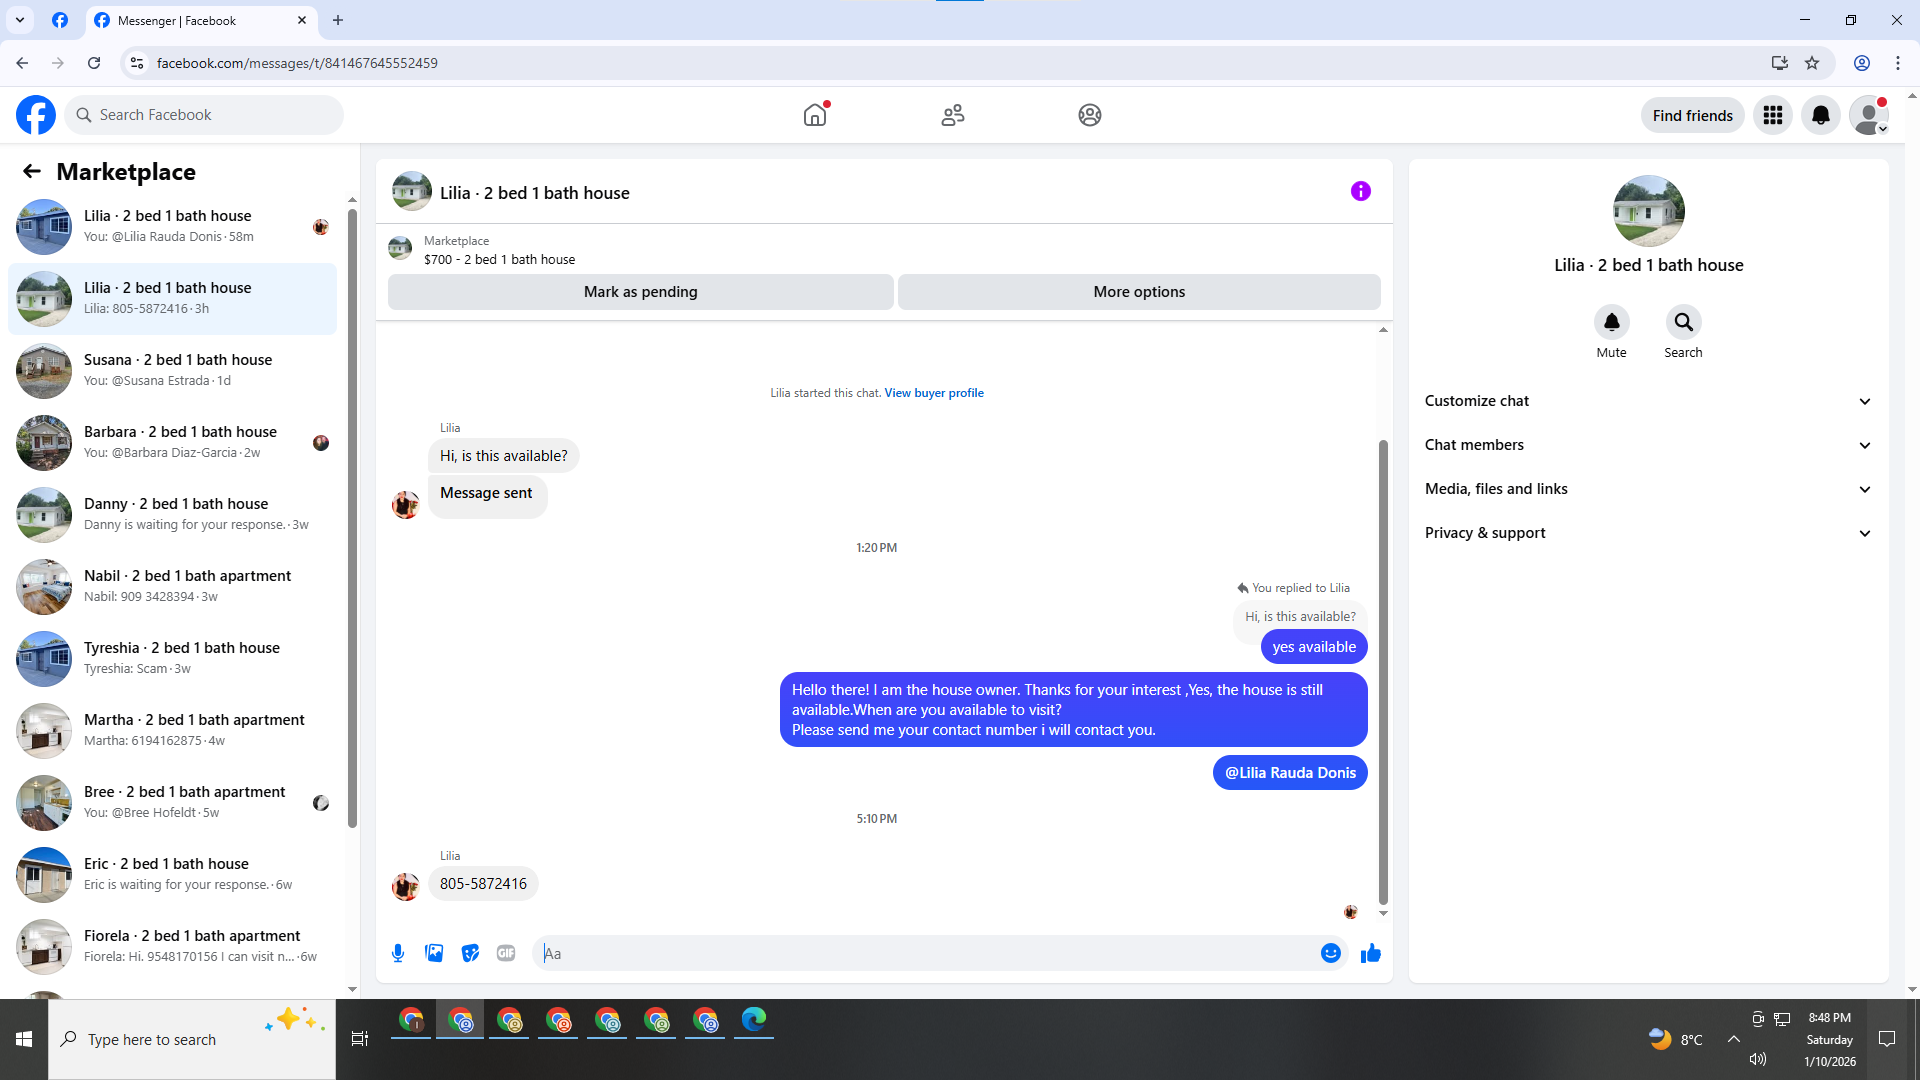Open the Facebook menu grid icon
This screenshot has width=1920, height=1080.
(x=1772, y=115)
